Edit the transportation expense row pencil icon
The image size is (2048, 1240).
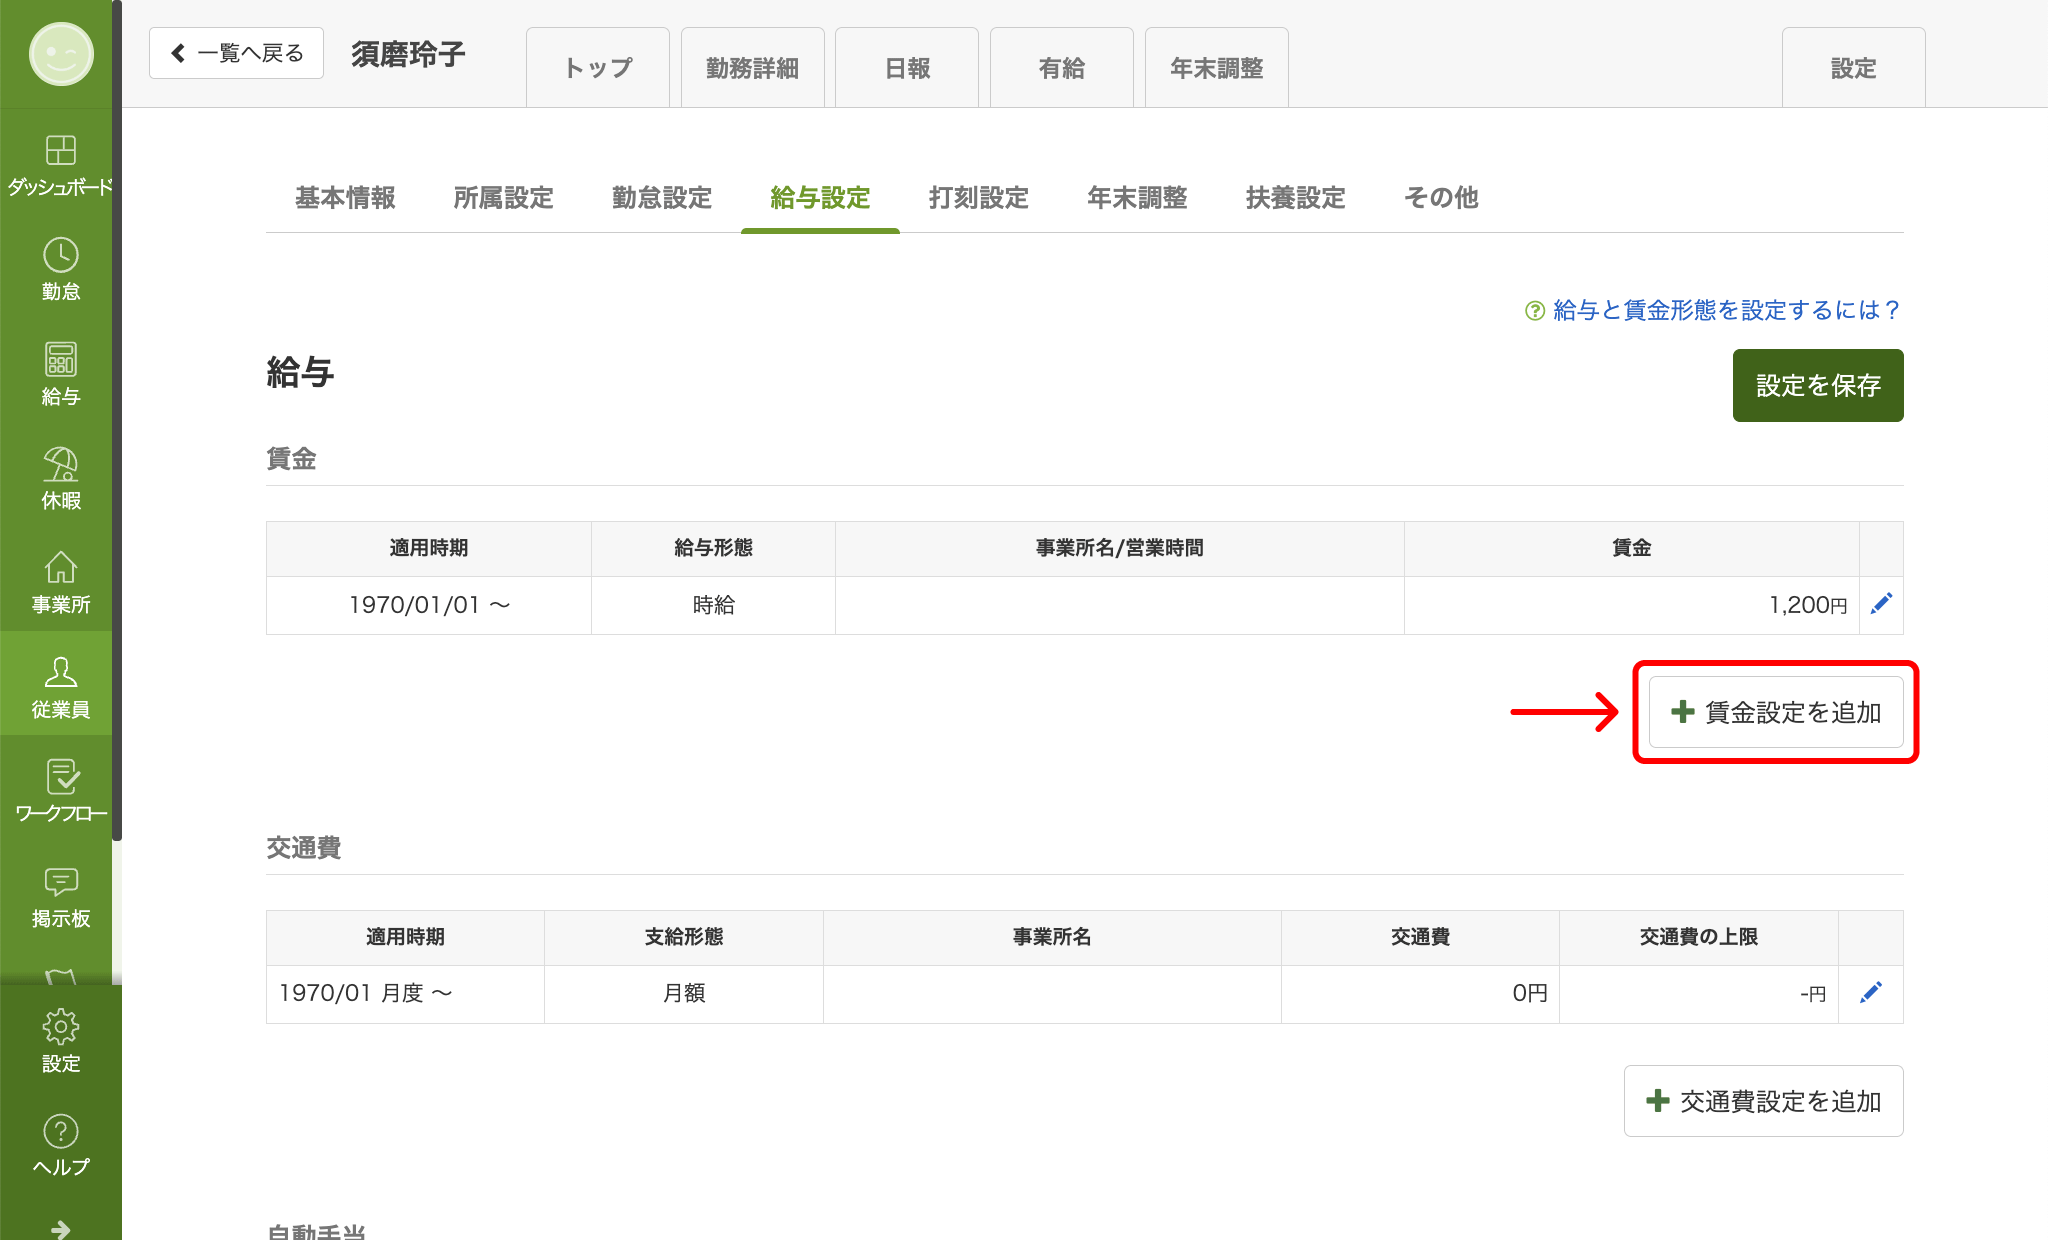pyautogui.click(x=1871, y=992)
